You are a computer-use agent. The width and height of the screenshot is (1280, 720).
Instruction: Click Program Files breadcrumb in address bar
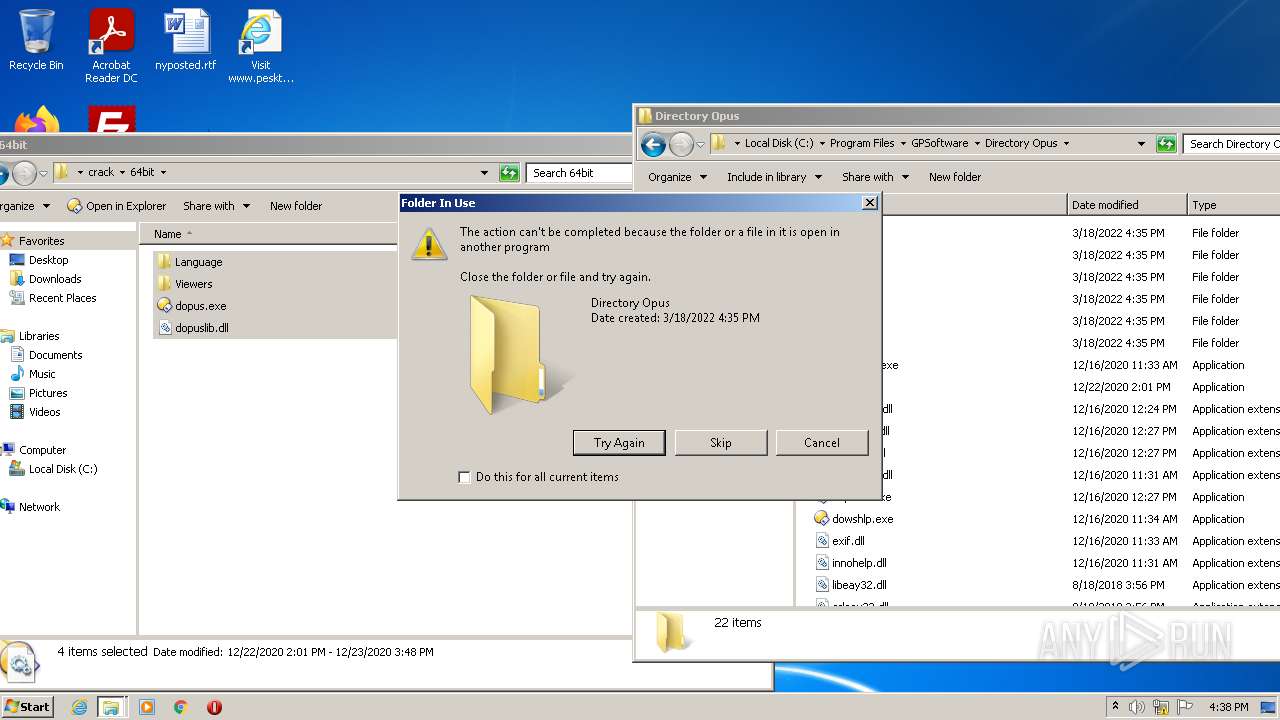click(862, 143)
